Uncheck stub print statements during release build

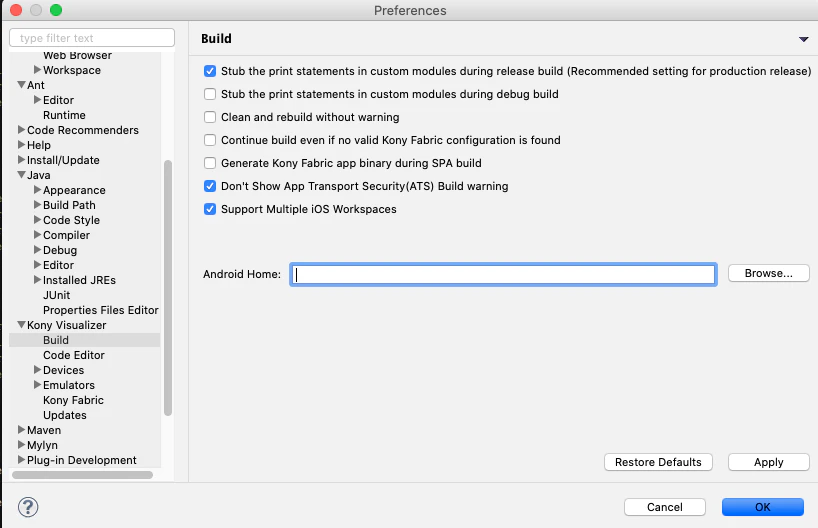[210, 71]
